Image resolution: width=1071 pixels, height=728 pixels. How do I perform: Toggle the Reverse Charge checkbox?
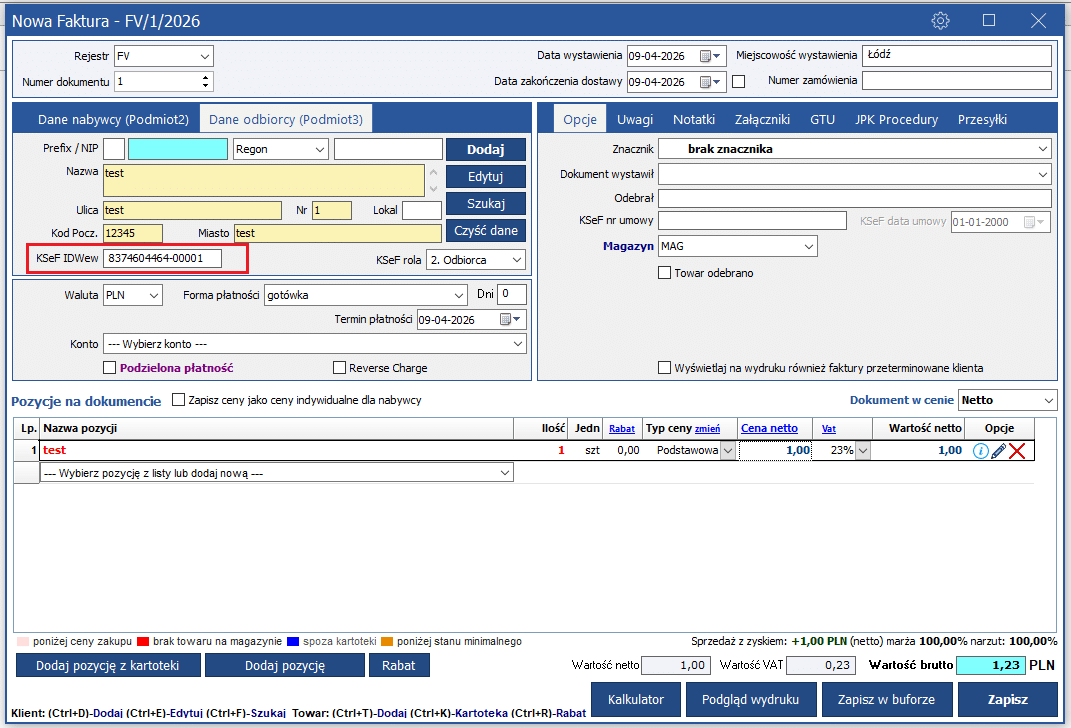[340, 368]
